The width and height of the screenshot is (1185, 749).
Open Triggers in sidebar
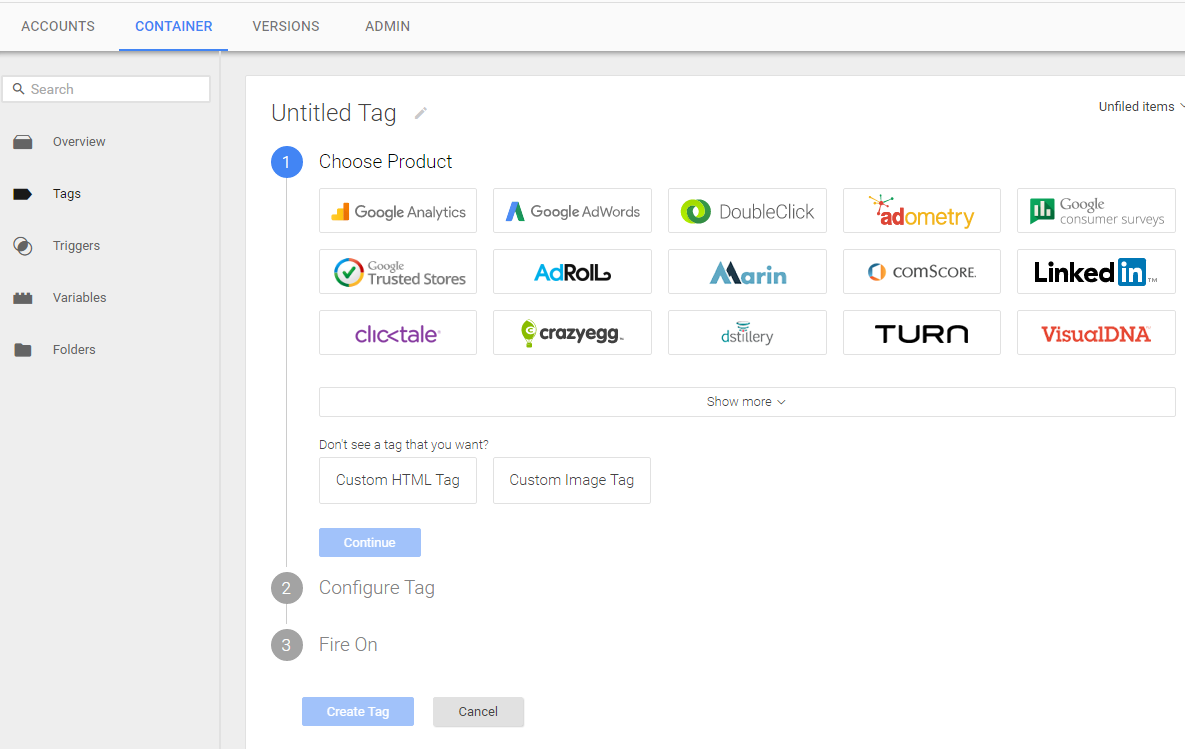pos(76,246)
